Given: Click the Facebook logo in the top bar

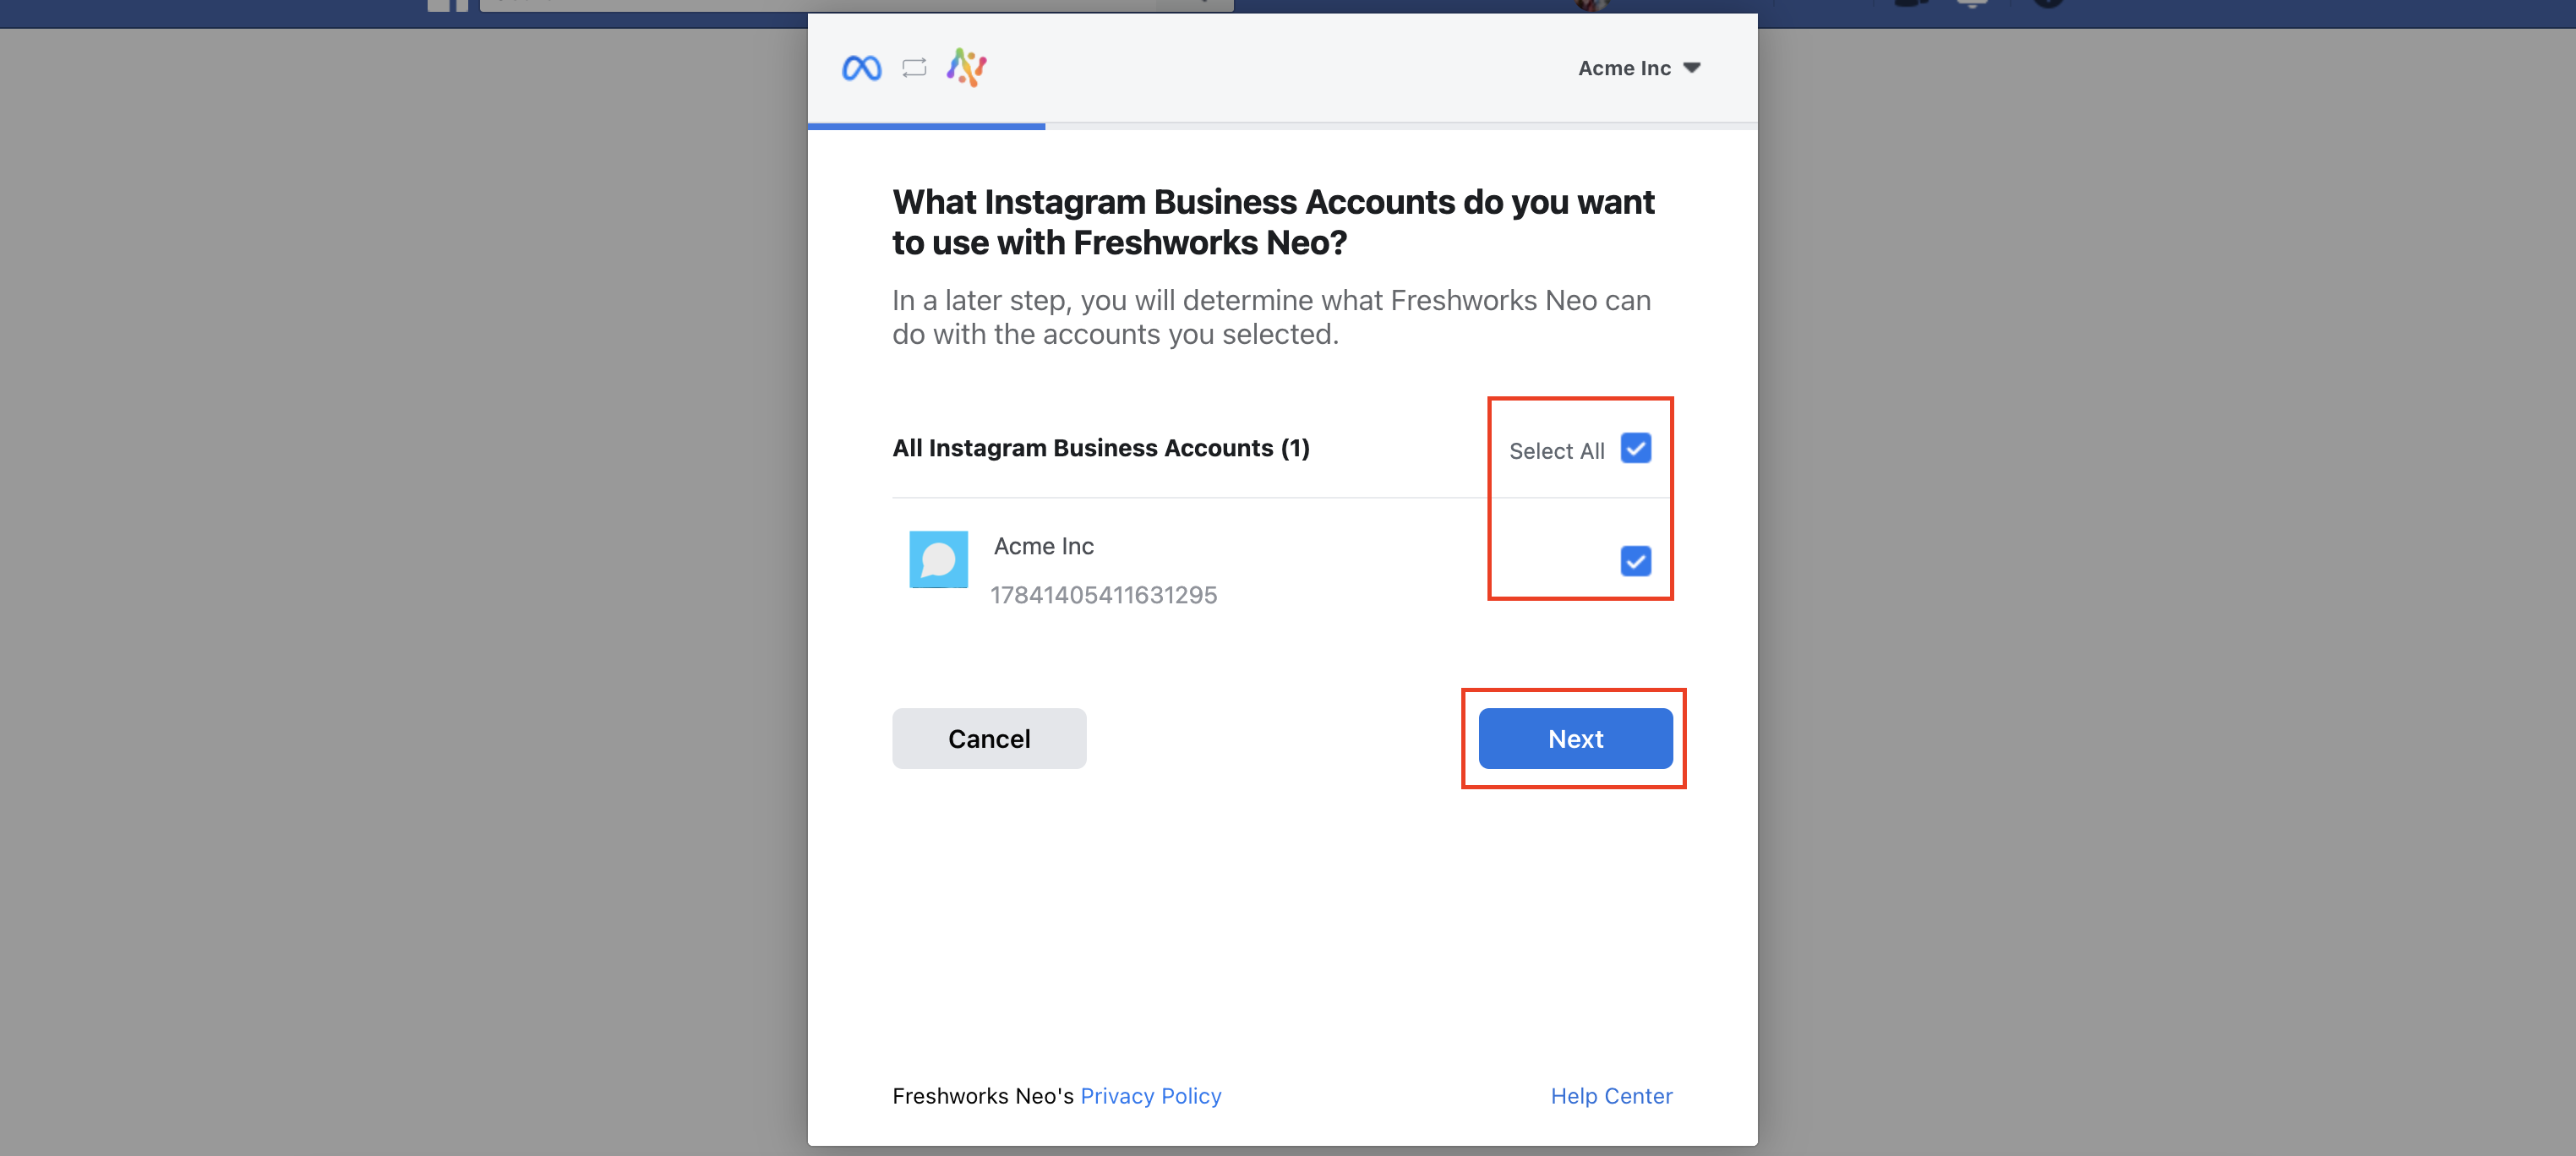Looking at the screenshot, I should tap(447, 5).
